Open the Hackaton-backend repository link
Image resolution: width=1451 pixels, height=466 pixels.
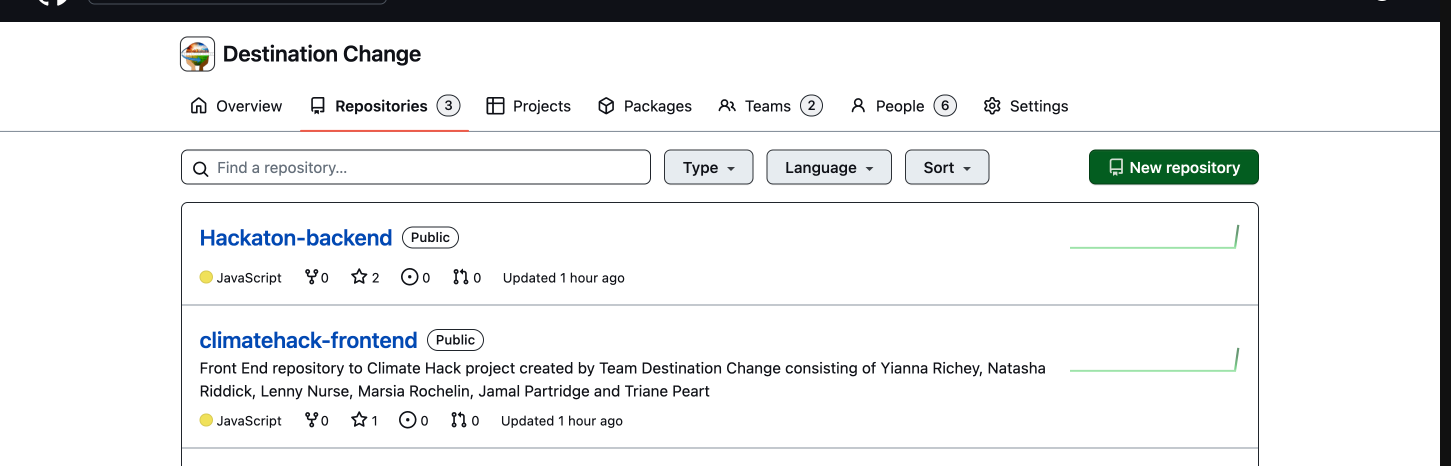coord(296,238)
